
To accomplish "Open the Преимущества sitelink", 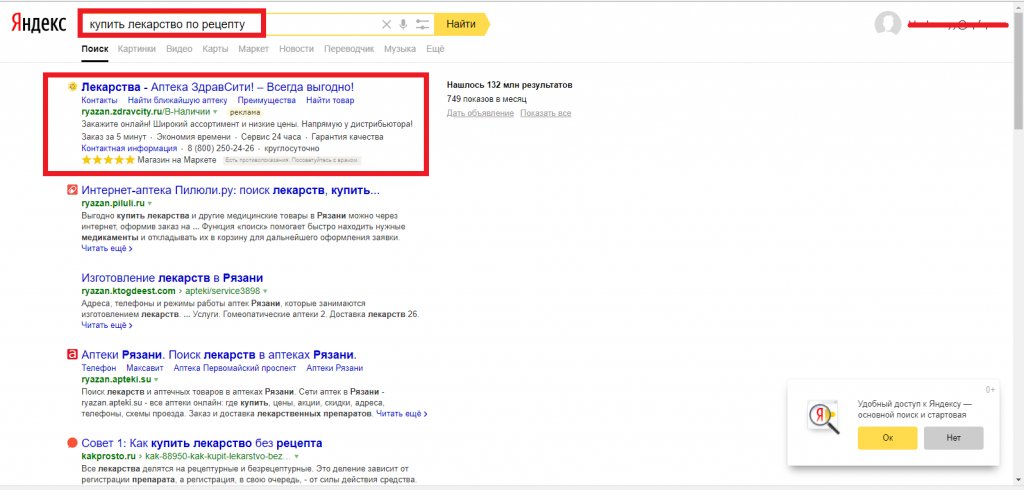I will (266, 100).
